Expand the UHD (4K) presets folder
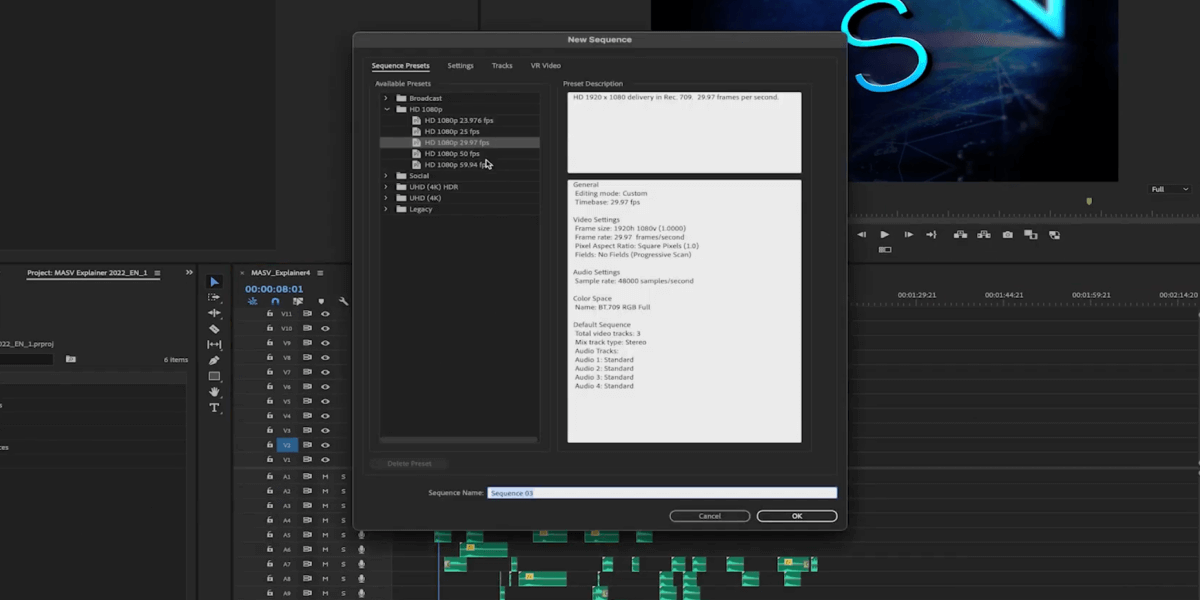The height and width of the screenshot is (600, 1200). click(x=386, y=198)
